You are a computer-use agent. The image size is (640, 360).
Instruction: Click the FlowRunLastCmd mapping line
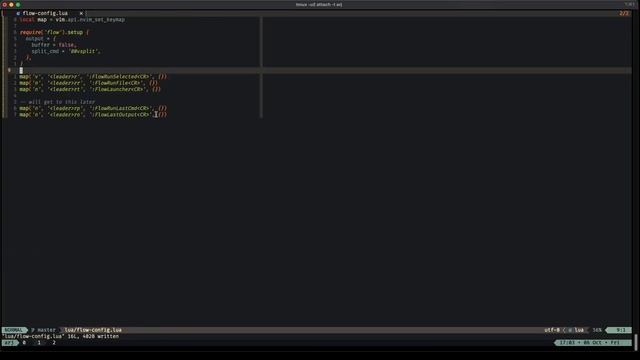point(93,108)
